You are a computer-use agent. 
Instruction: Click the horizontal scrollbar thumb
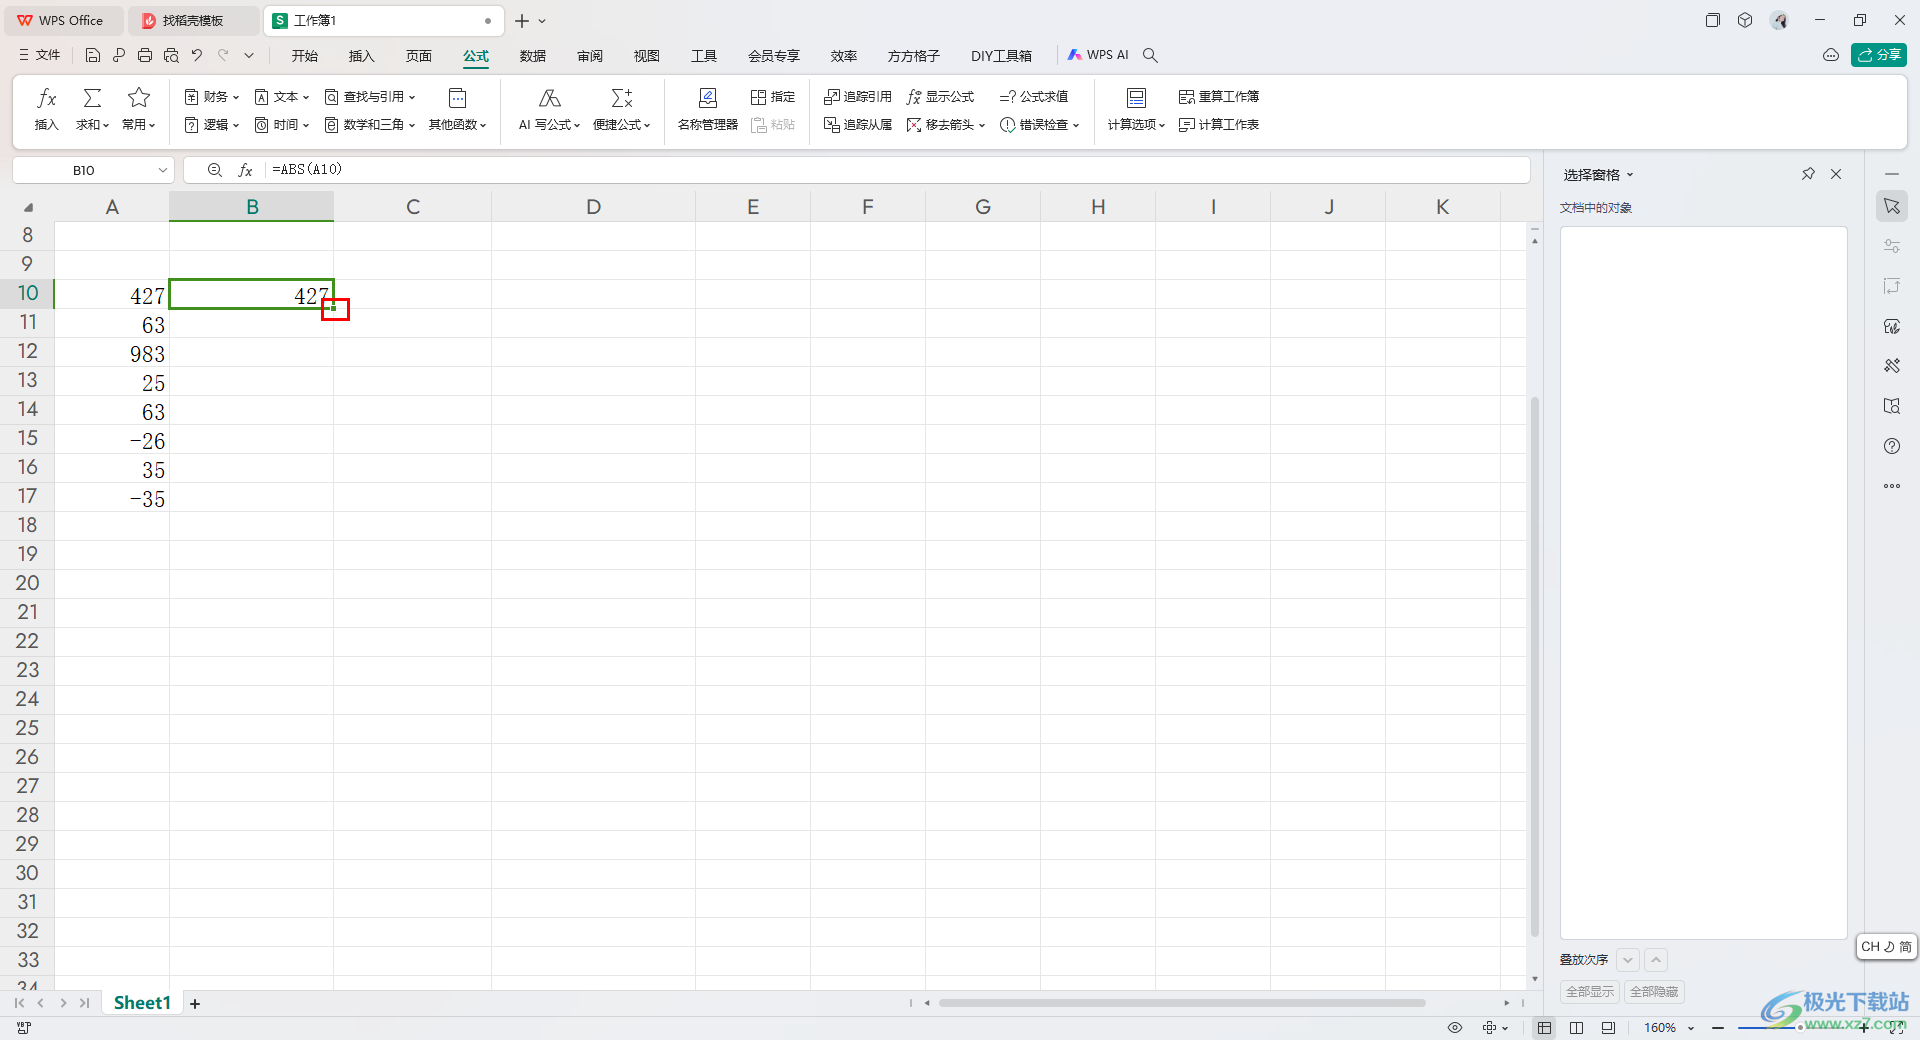(1182, 1003)
